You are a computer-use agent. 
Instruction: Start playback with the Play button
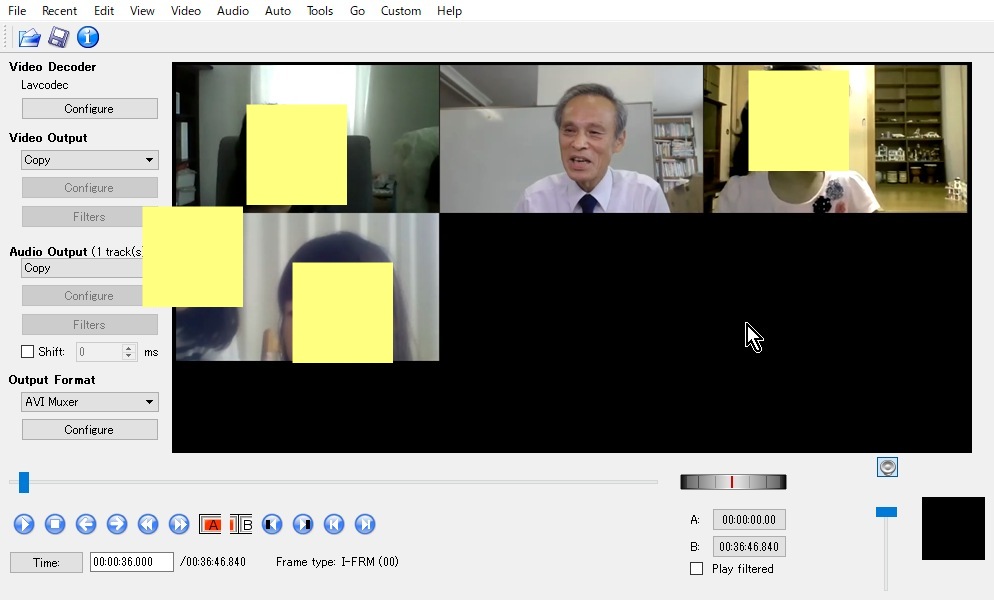tap(24, 524)
